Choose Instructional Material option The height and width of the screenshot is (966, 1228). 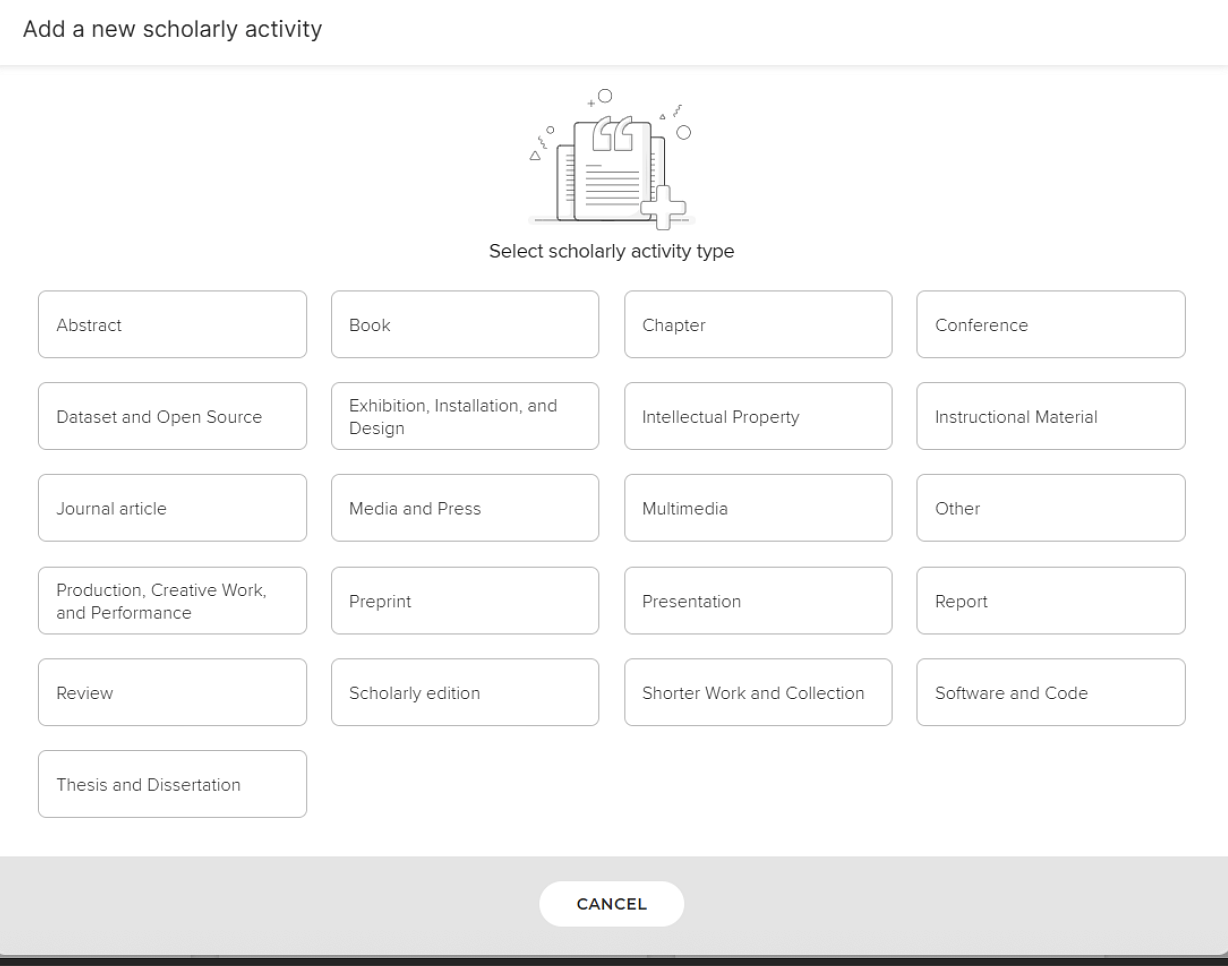(1051, 417)
